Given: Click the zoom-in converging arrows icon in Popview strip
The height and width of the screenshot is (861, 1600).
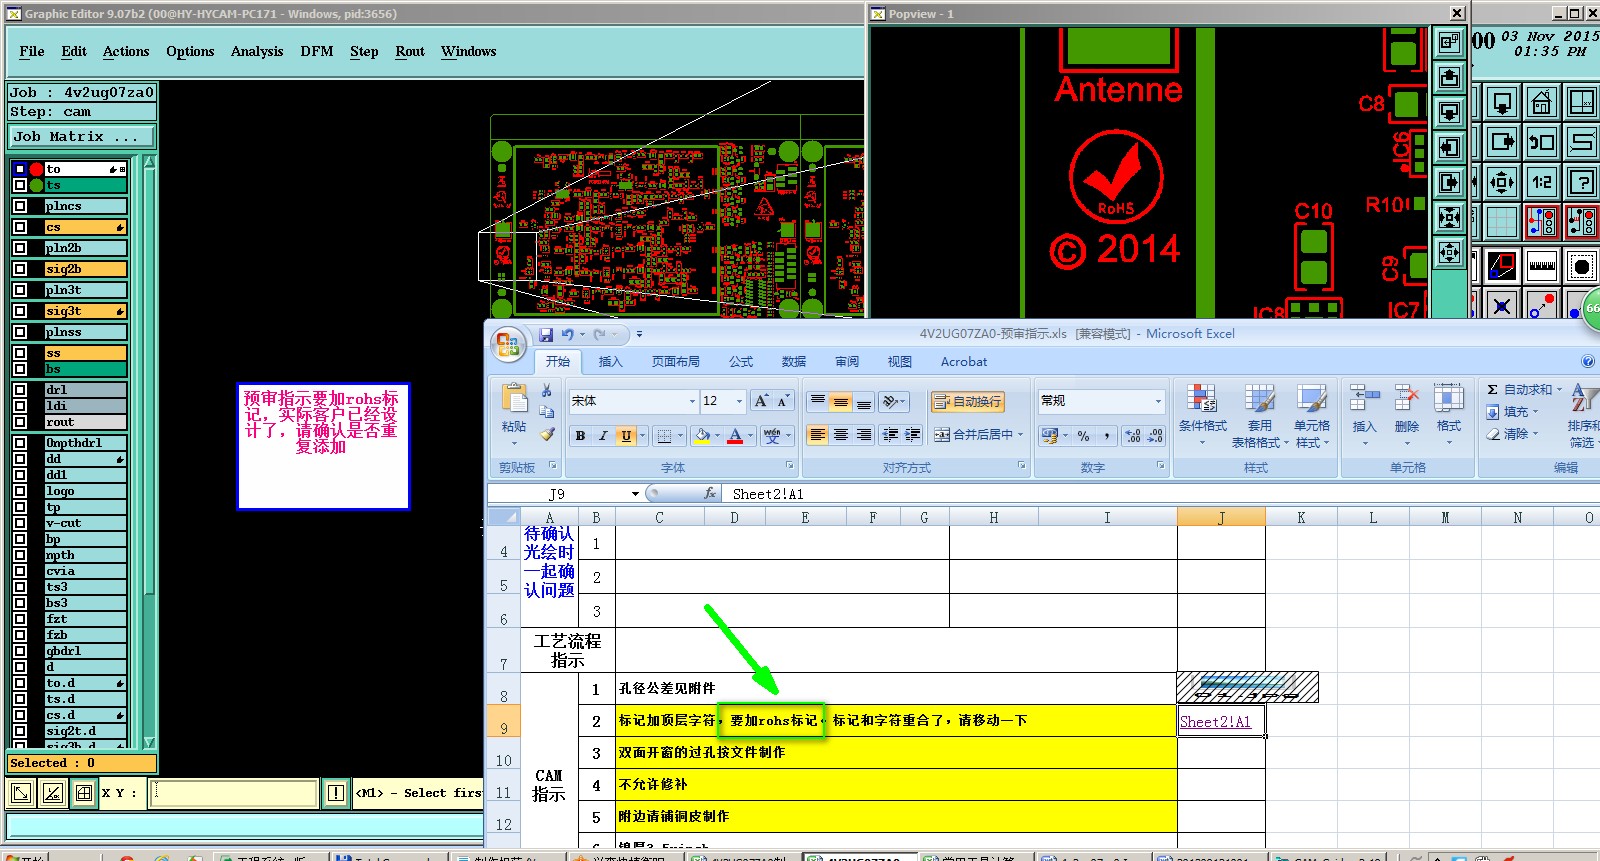Looking at the screenshot, I should pos(1449,217).
